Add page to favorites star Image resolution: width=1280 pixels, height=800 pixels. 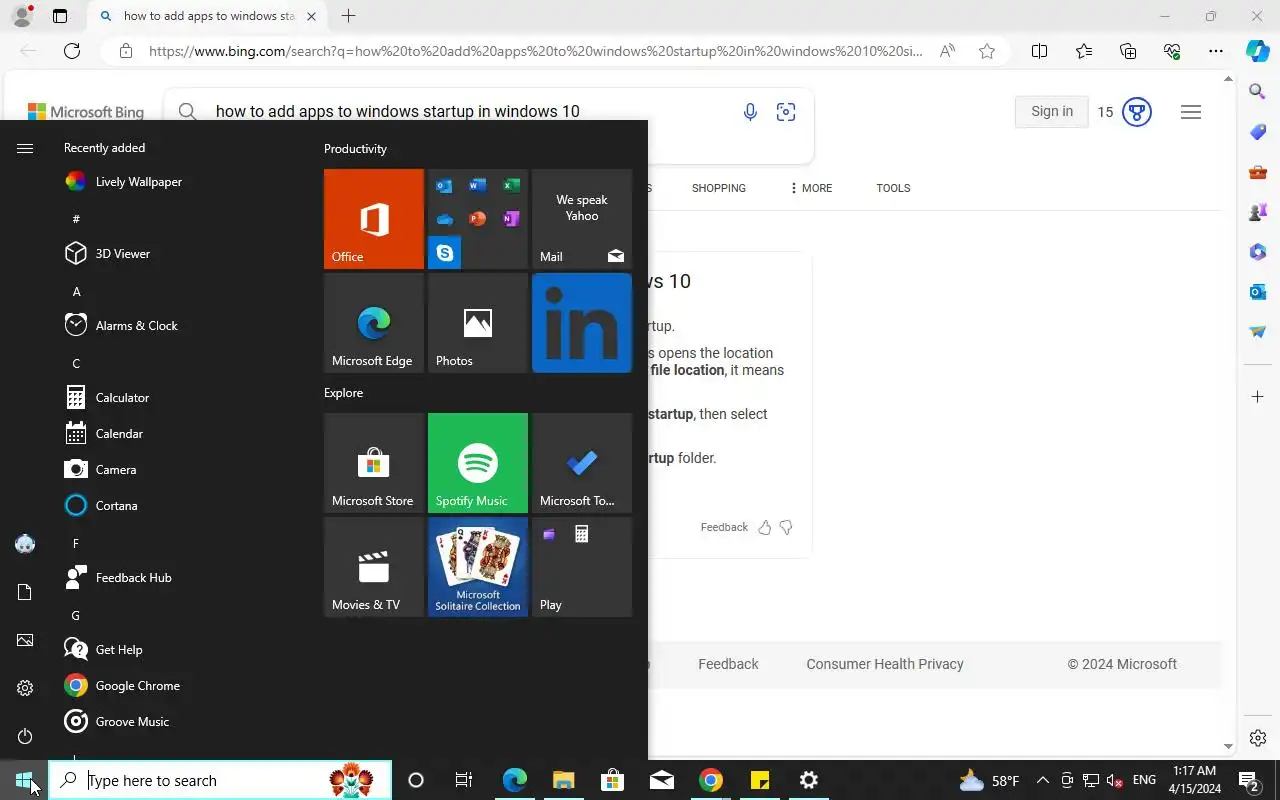point(987,51)
